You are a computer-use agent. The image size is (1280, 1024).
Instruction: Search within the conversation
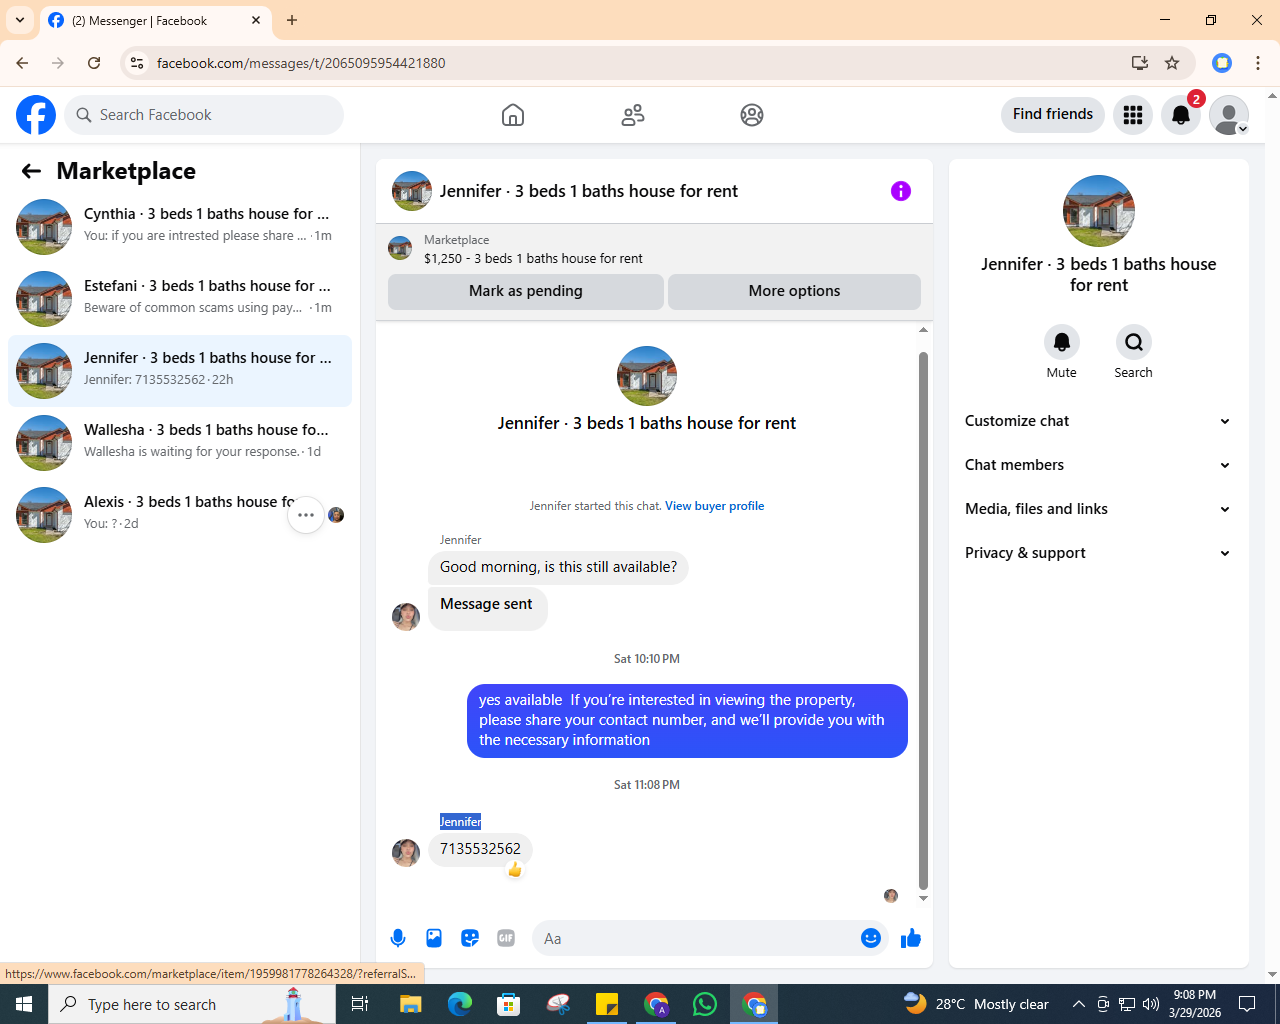tap(1134, 342)
